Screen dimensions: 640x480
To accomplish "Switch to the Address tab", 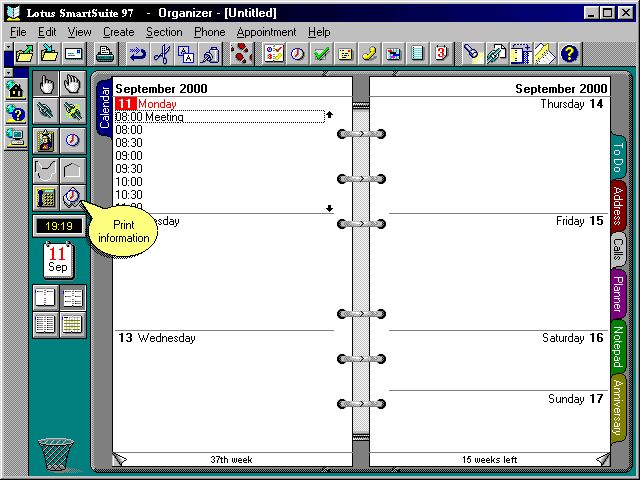I will pyautogui.click(x=618, y=206).
